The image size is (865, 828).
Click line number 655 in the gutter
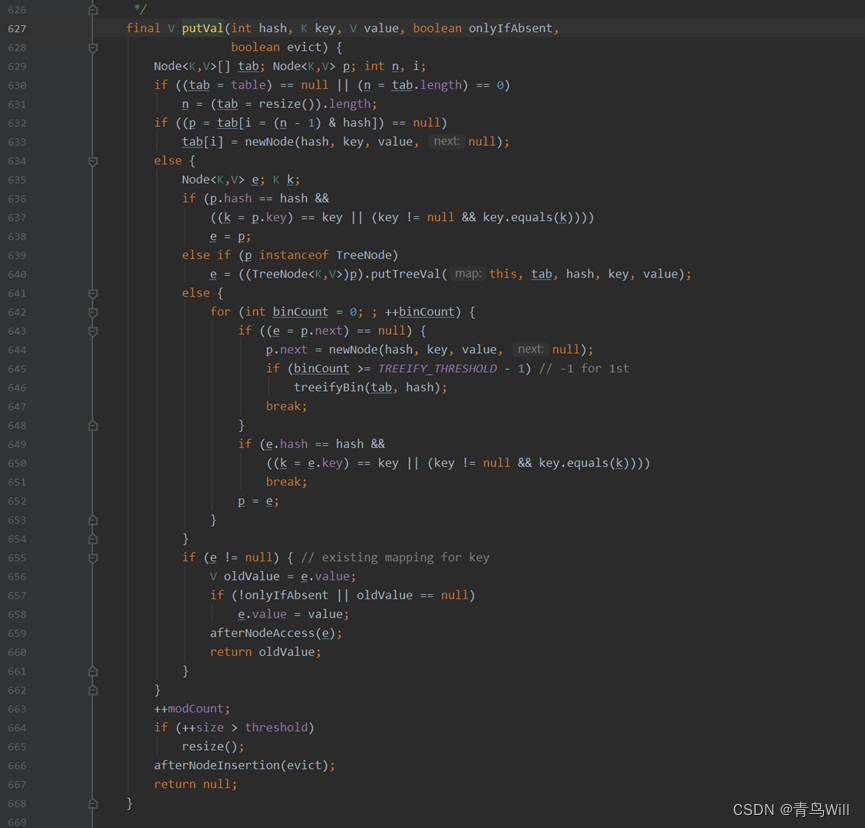tap(17, 558)
